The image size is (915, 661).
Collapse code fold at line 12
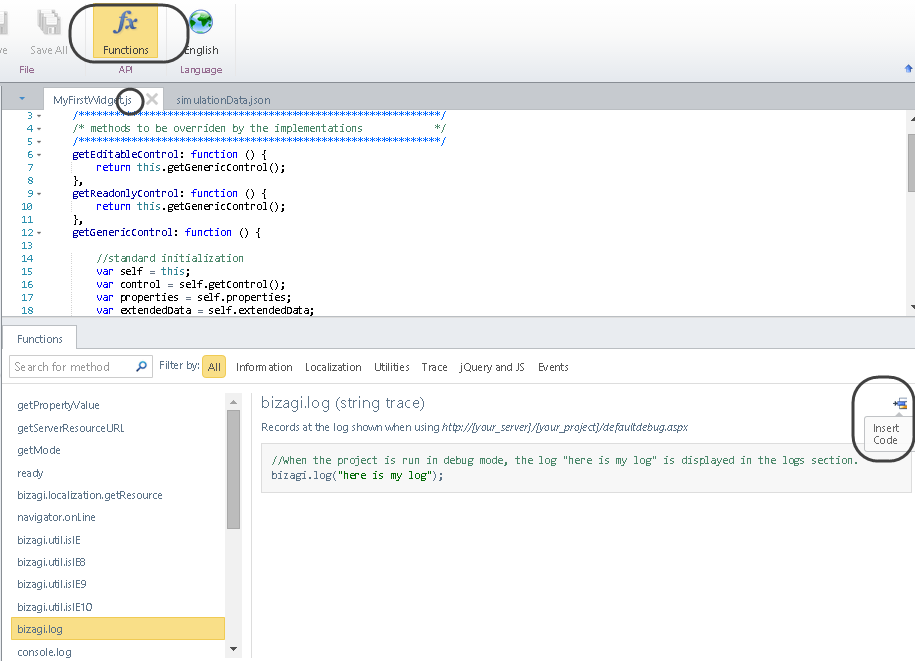click(x=39, y=233)
